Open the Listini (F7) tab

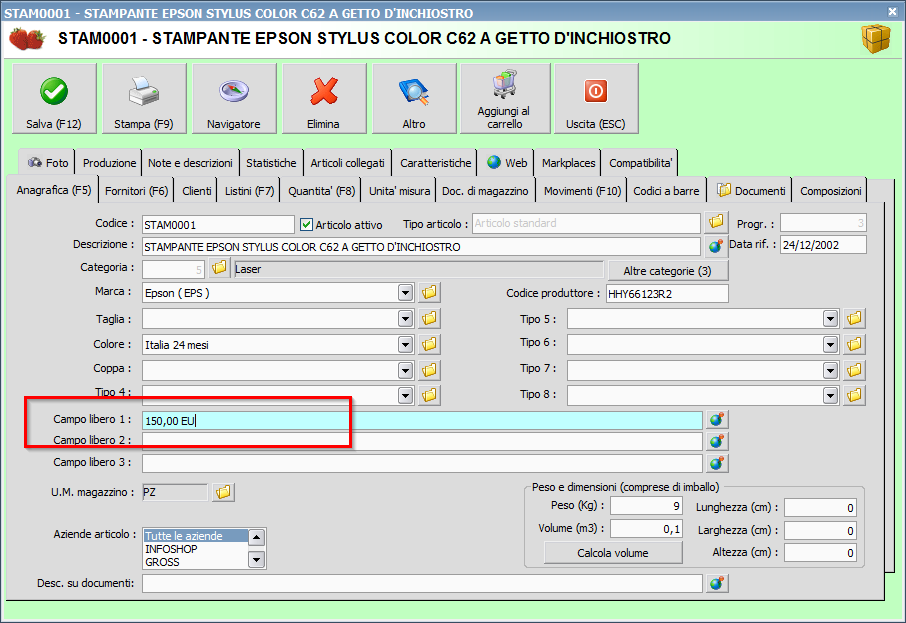pos(249,191)
